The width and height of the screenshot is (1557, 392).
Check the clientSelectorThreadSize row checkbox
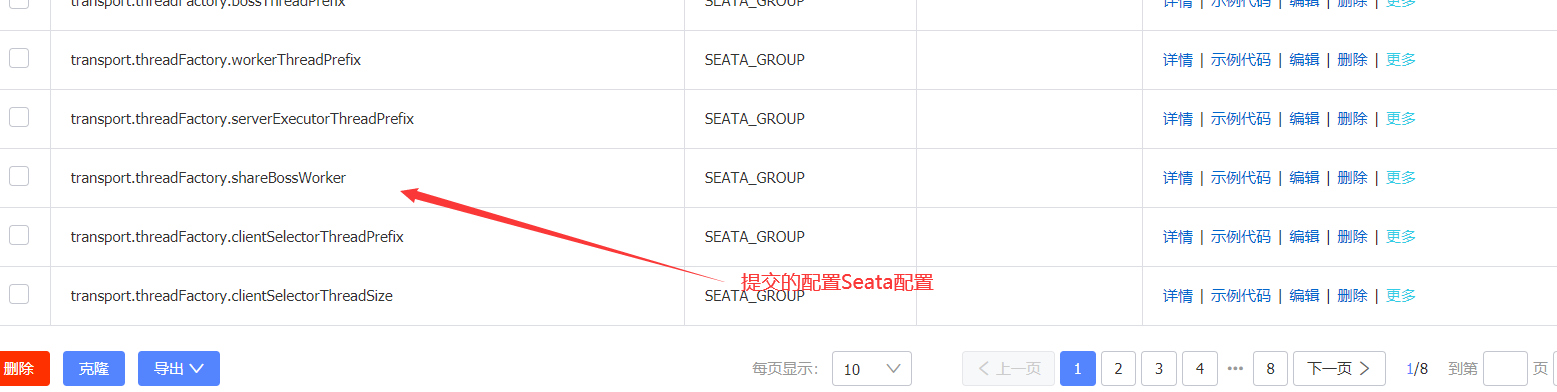19,294
